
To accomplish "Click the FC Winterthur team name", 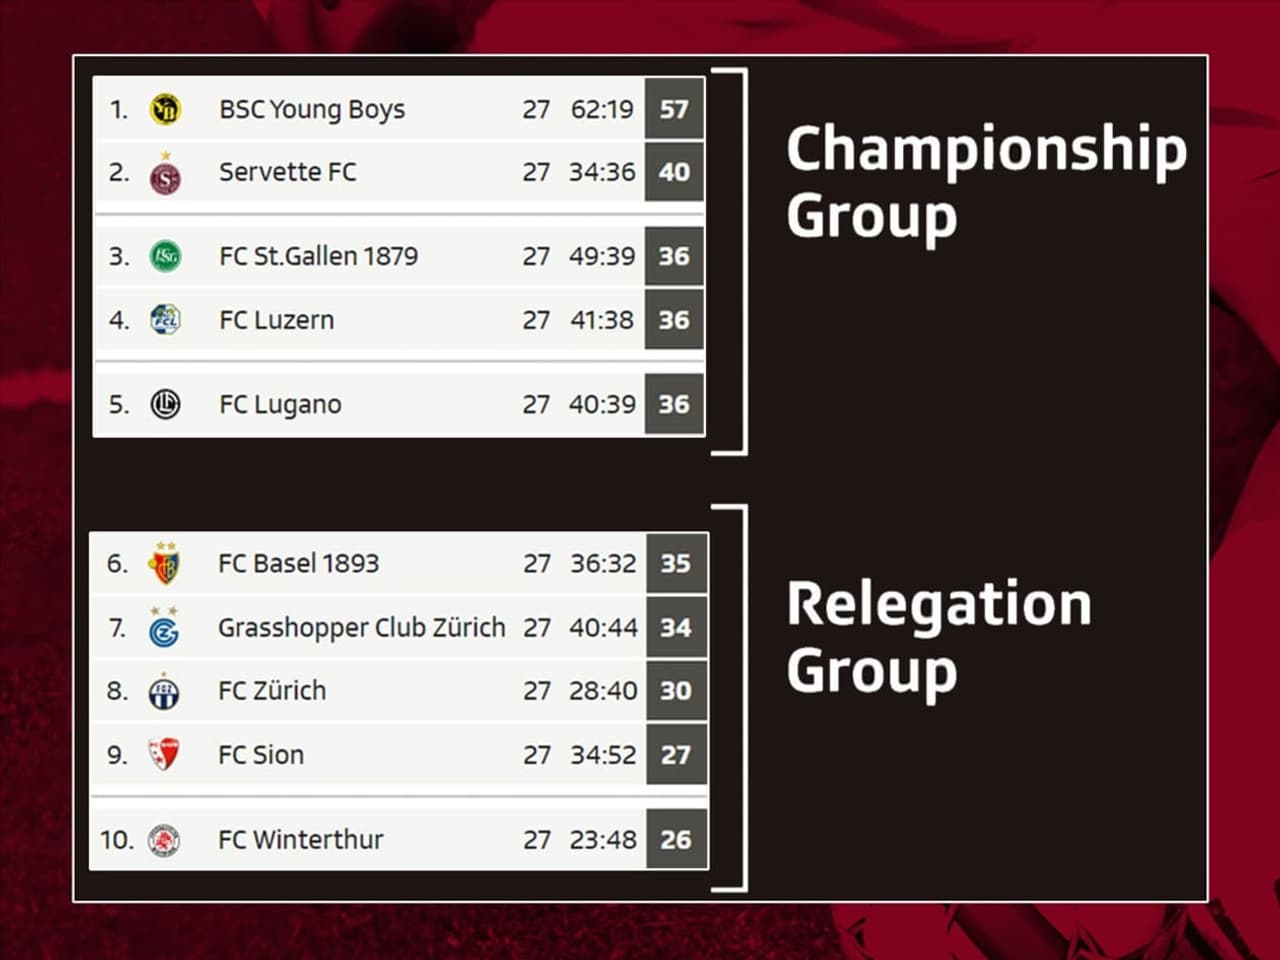I will [x=300, y=839].
